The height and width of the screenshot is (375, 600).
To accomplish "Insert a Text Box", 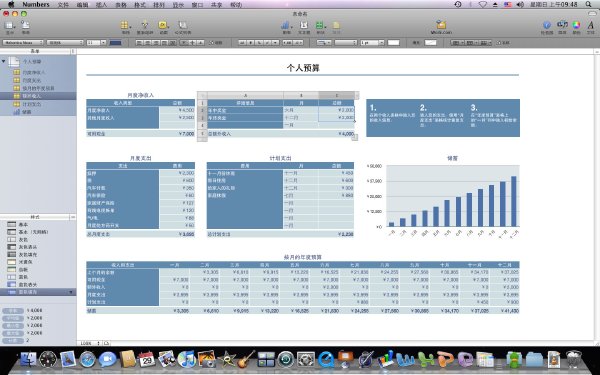I will 304,26.
